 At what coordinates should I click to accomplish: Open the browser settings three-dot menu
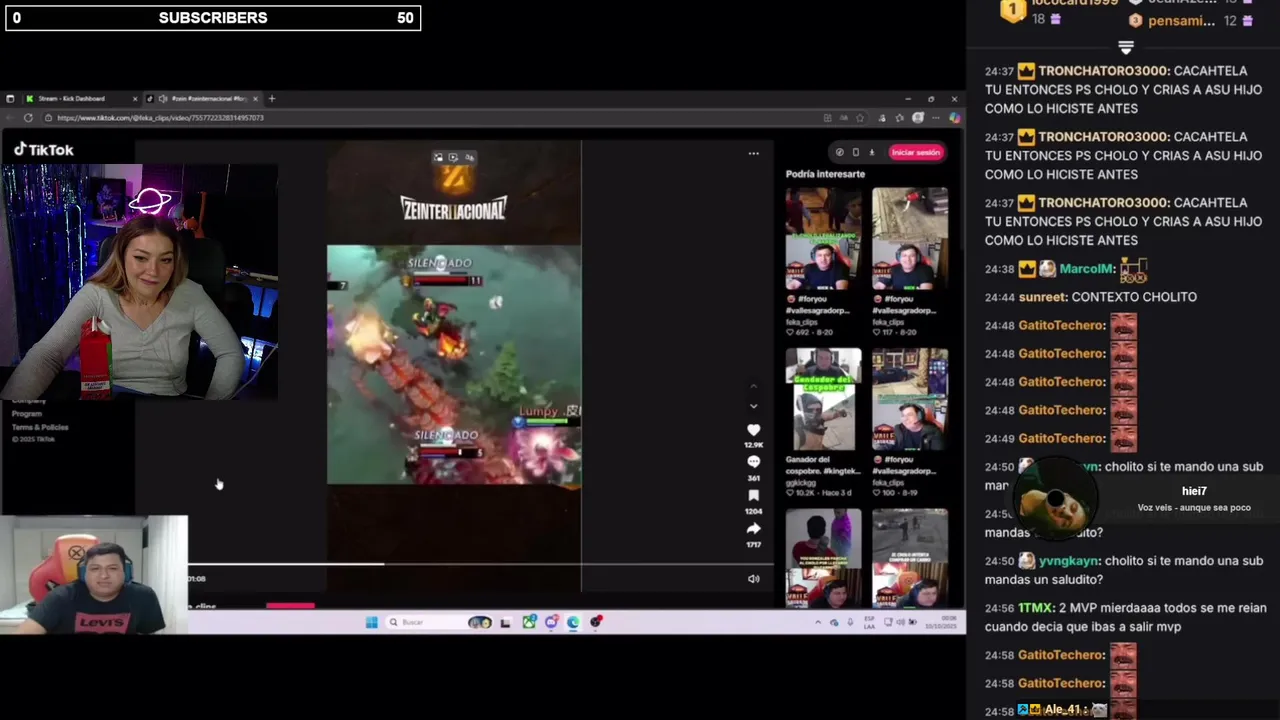(936, 118)
